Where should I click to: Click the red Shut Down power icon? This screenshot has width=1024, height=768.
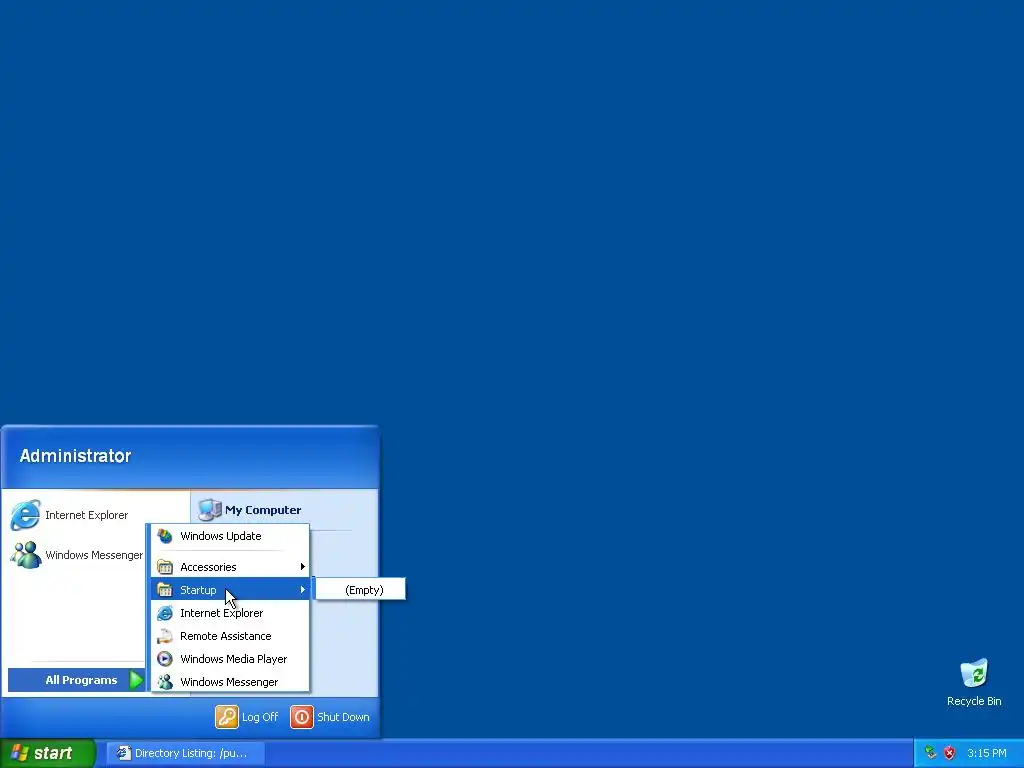click(x=302, y=717)
